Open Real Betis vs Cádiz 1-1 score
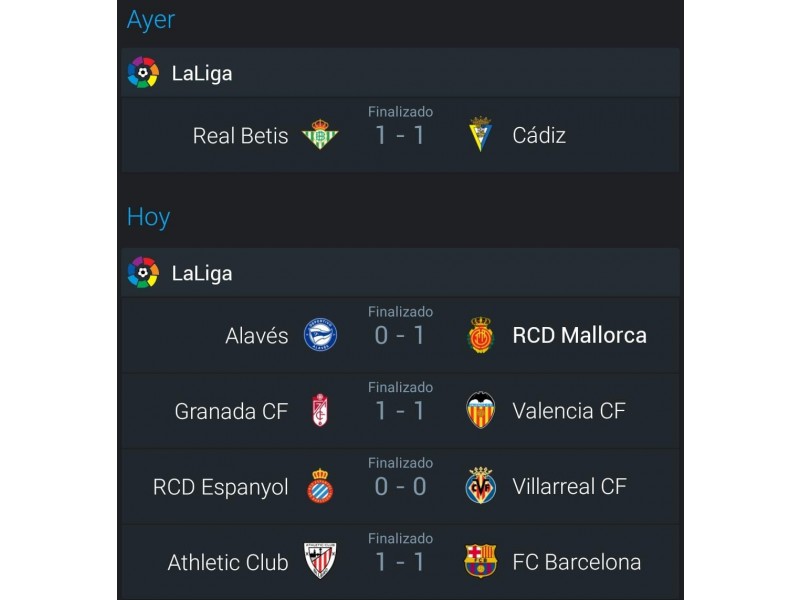Viewport: 800px width, 600px height. 400,136
